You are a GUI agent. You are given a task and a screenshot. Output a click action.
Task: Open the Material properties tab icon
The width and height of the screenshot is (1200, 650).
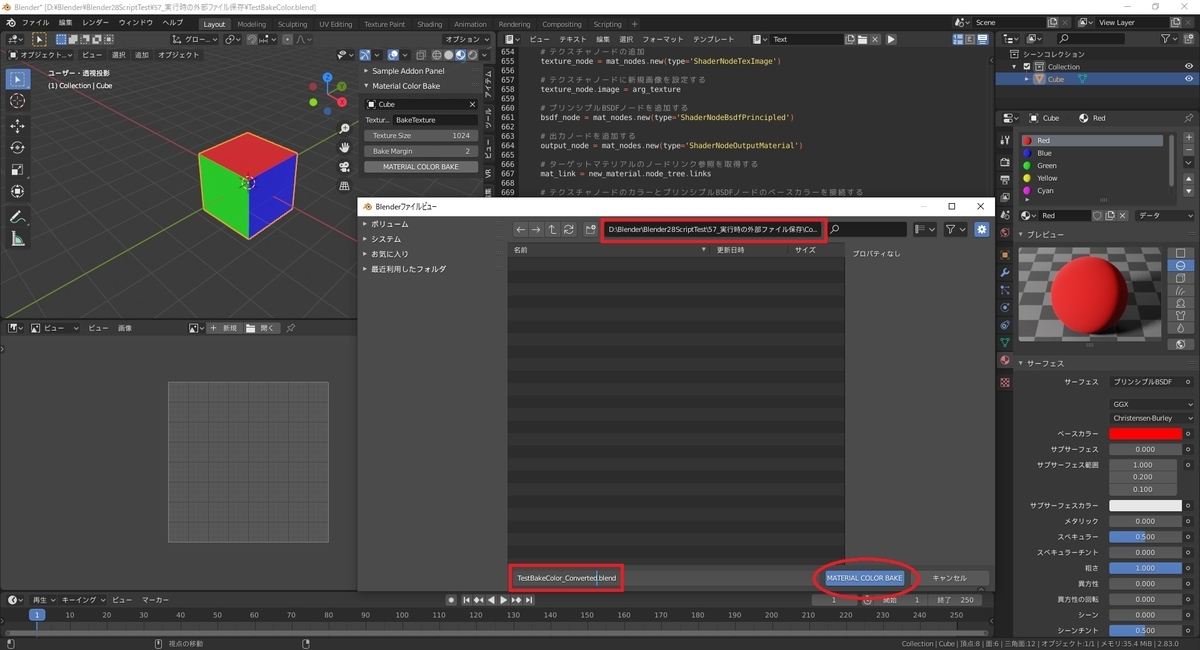(1005, 360)
